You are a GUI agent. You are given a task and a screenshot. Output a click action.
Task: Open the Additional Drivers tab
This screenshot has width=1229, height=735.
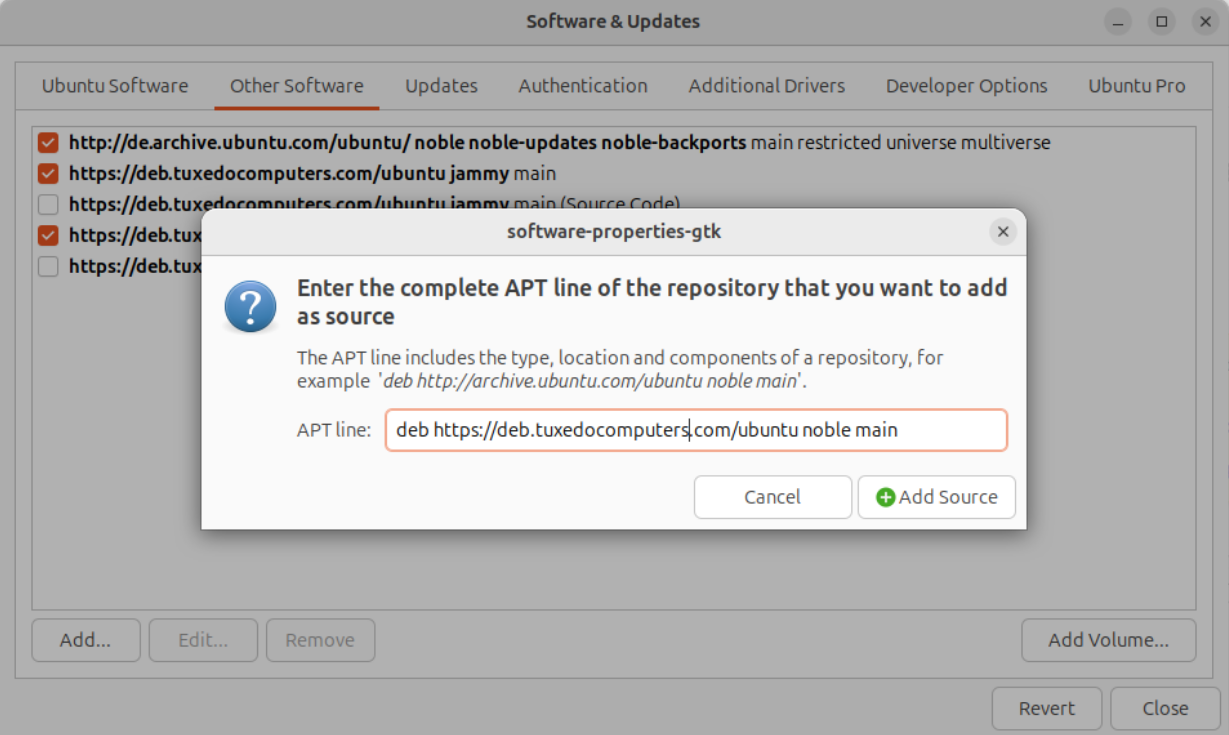tap(767, 86)
